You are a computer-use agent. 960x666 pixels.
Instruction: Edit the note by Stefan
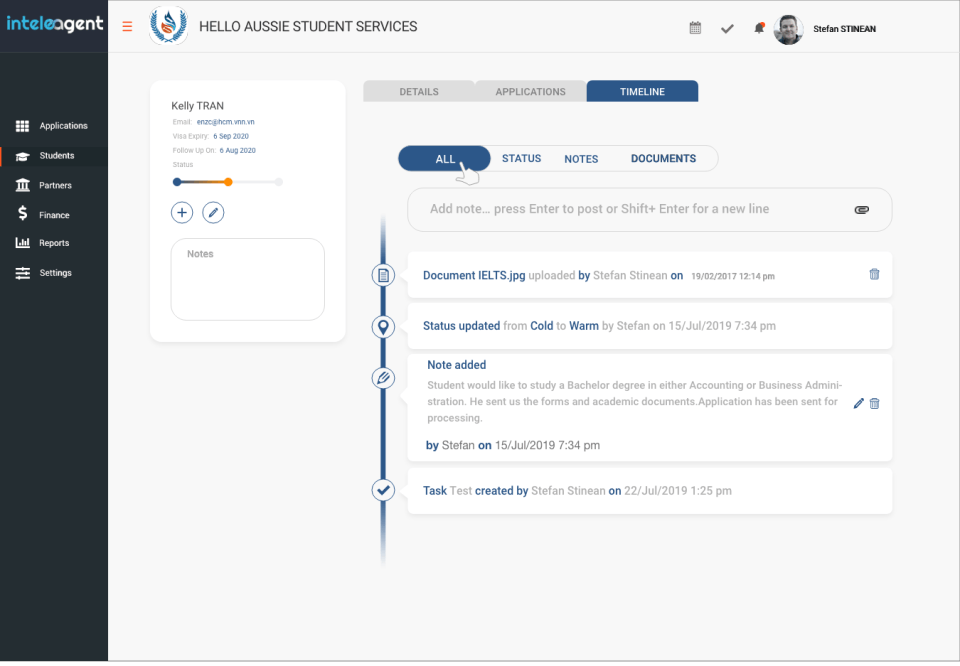coord(857,403)
